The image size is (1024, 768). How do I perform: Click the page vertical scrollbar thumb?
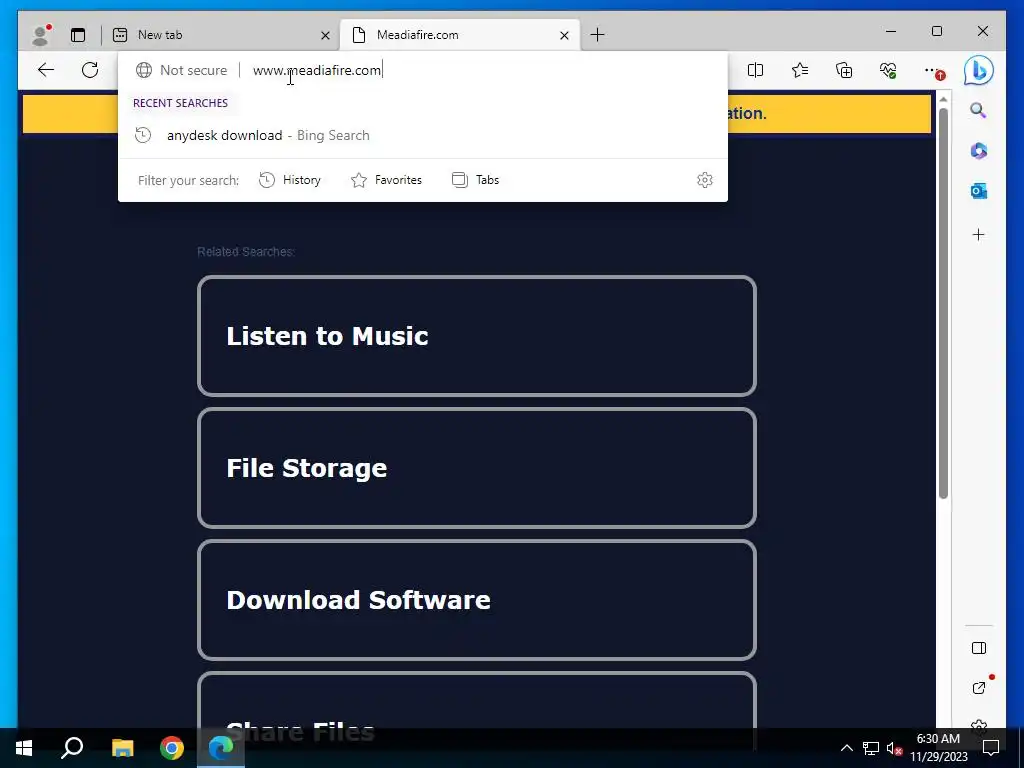943,303
